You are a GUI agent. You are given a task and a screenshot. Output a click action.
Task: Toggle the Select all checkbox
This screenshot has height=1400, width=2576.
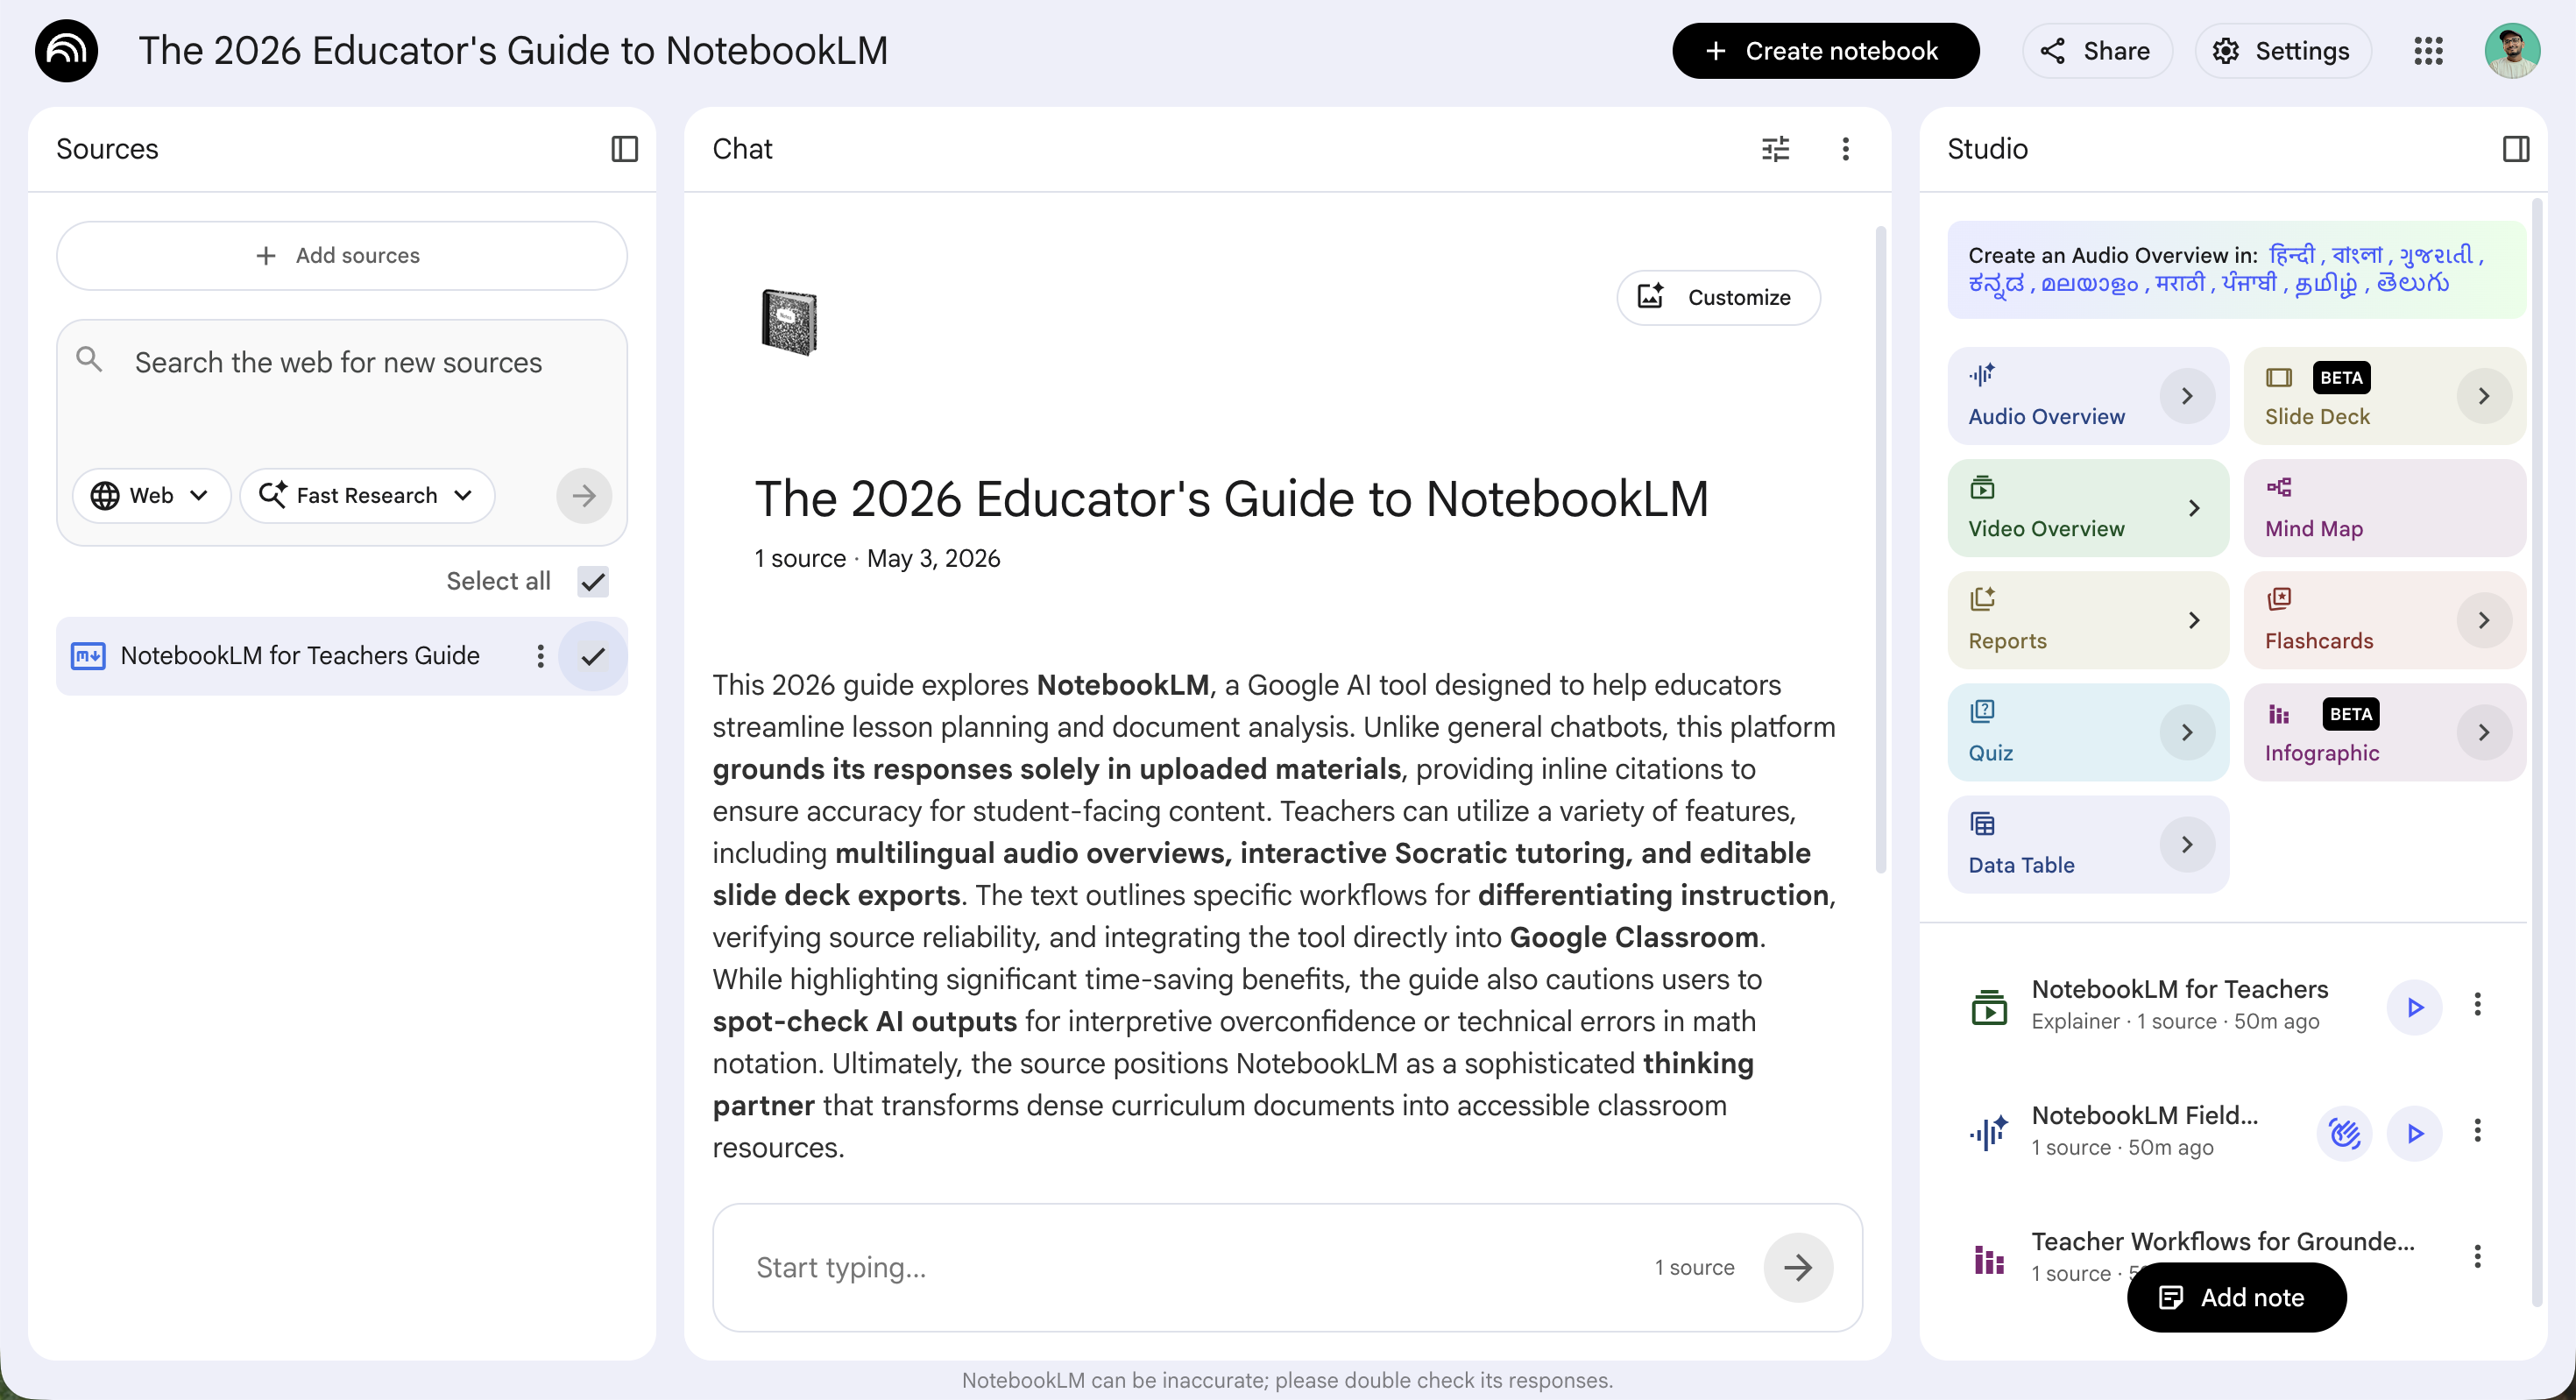pos(593,581)
